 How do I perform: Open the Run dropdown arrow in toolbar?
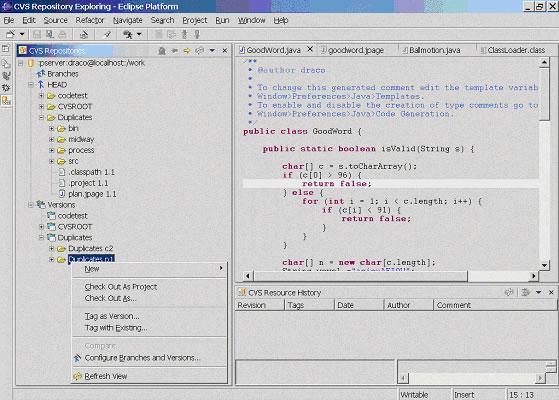[139, 34]
